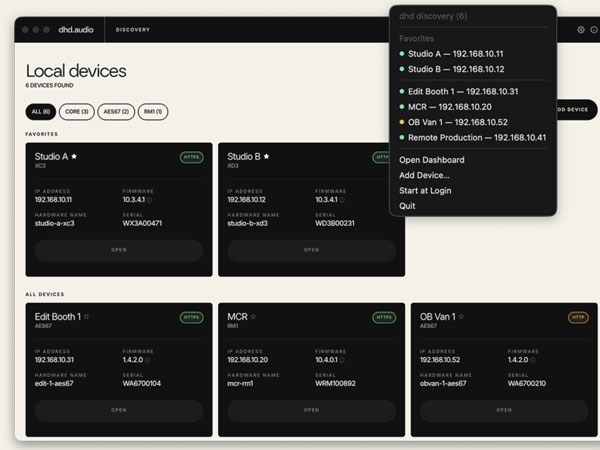Viewport: 600px width, 450px height.
Task: Choose OB Van 1 — 192.168.10.52 in menu
Action: point(473,122)
